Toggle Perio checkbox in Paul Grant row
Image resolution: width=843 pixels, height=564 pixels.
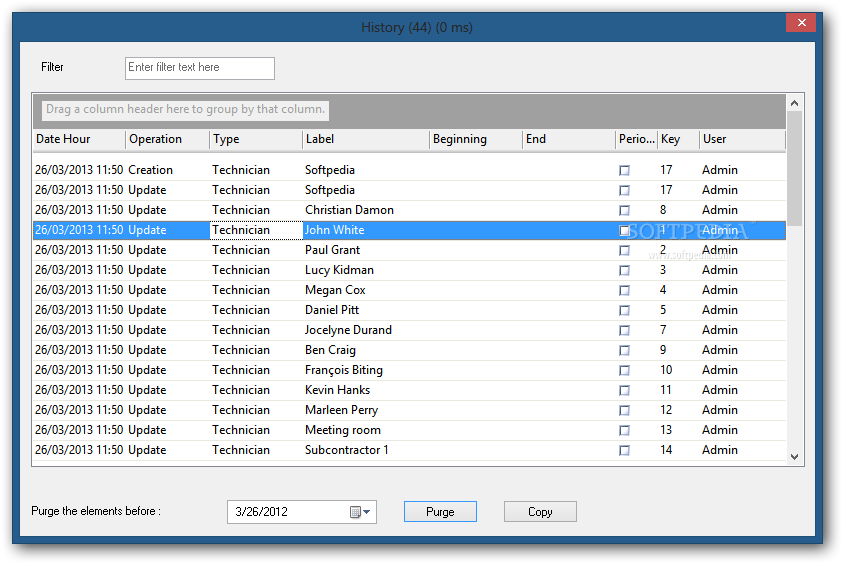point(624,251)
